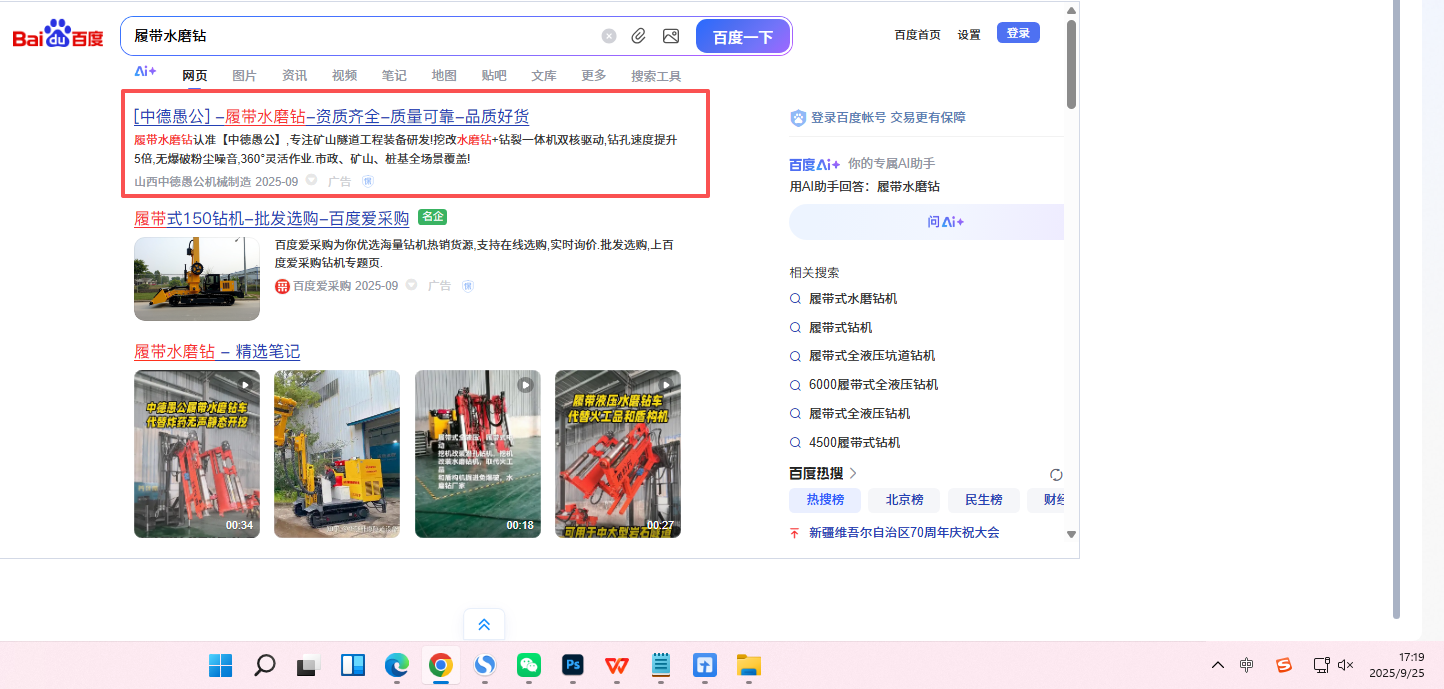This screenshot has height=689, width=1444.
Task: Click the Baidu logo
Action: click(58, 36)
